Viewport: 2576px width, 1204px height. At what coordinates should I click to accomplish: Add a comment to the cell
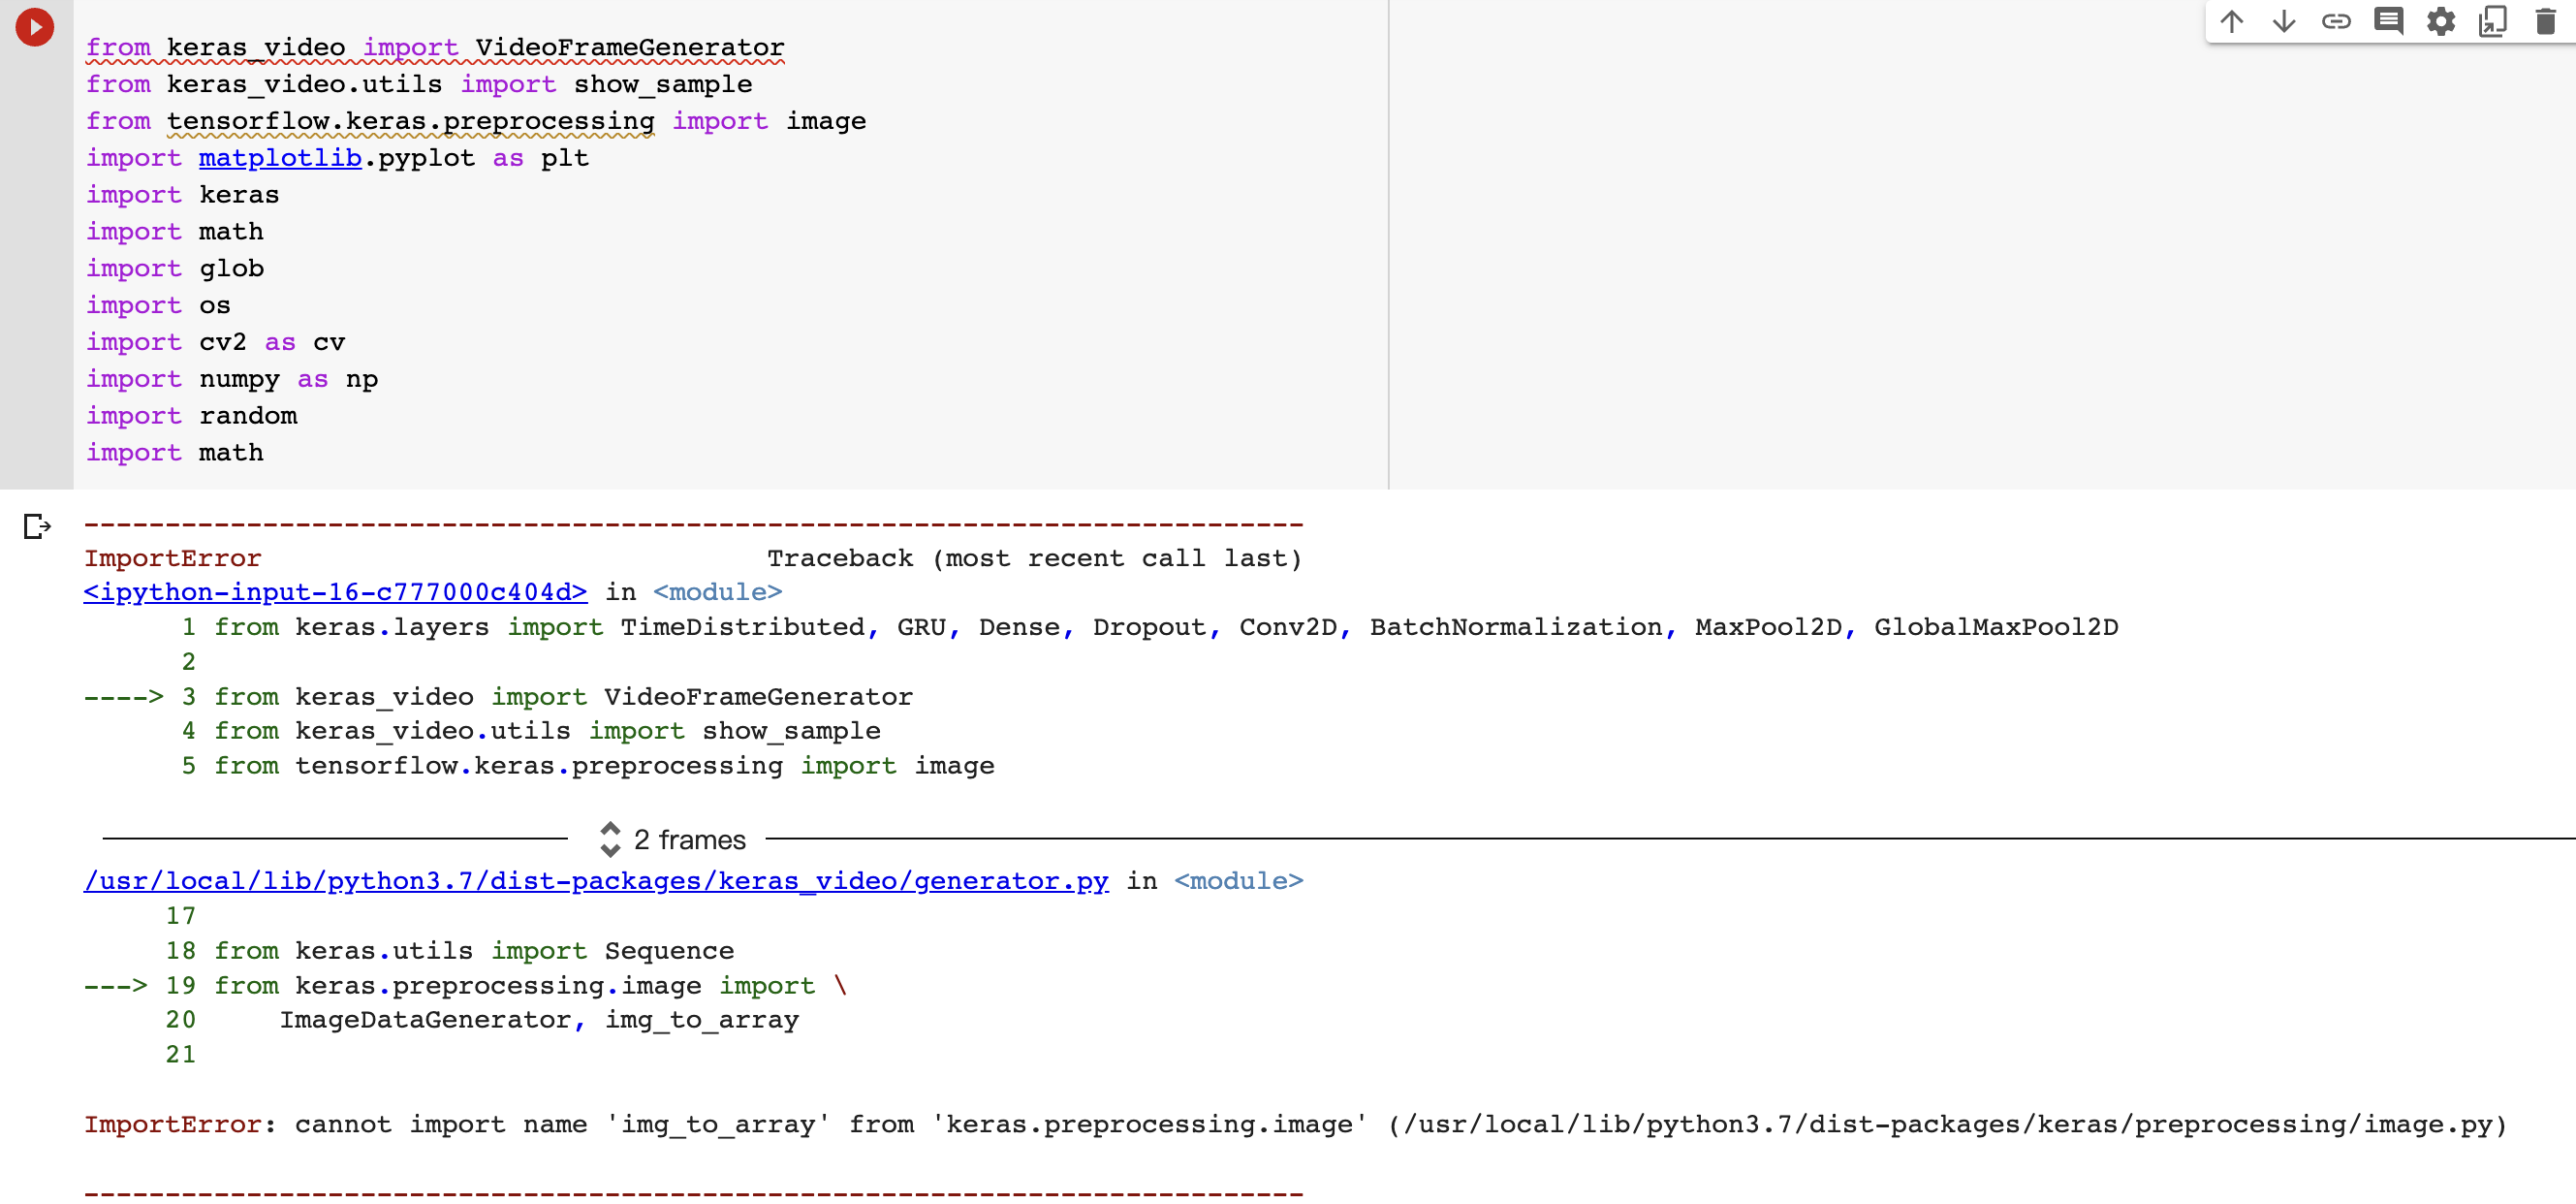pyautogui.click(x=2390, y=21)
